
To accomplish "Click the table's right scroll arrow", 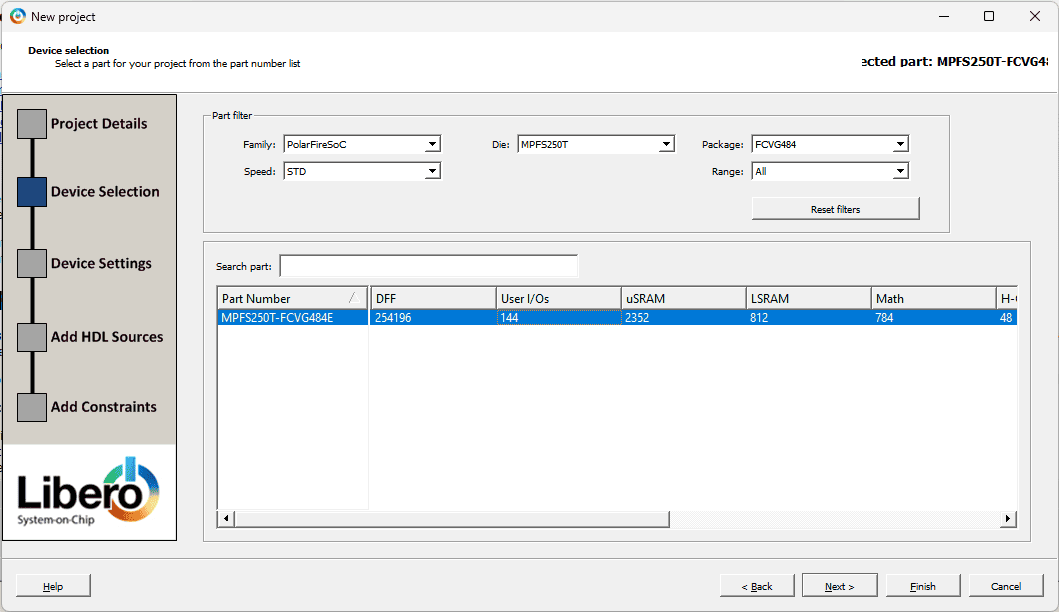I will (1009, 518).
